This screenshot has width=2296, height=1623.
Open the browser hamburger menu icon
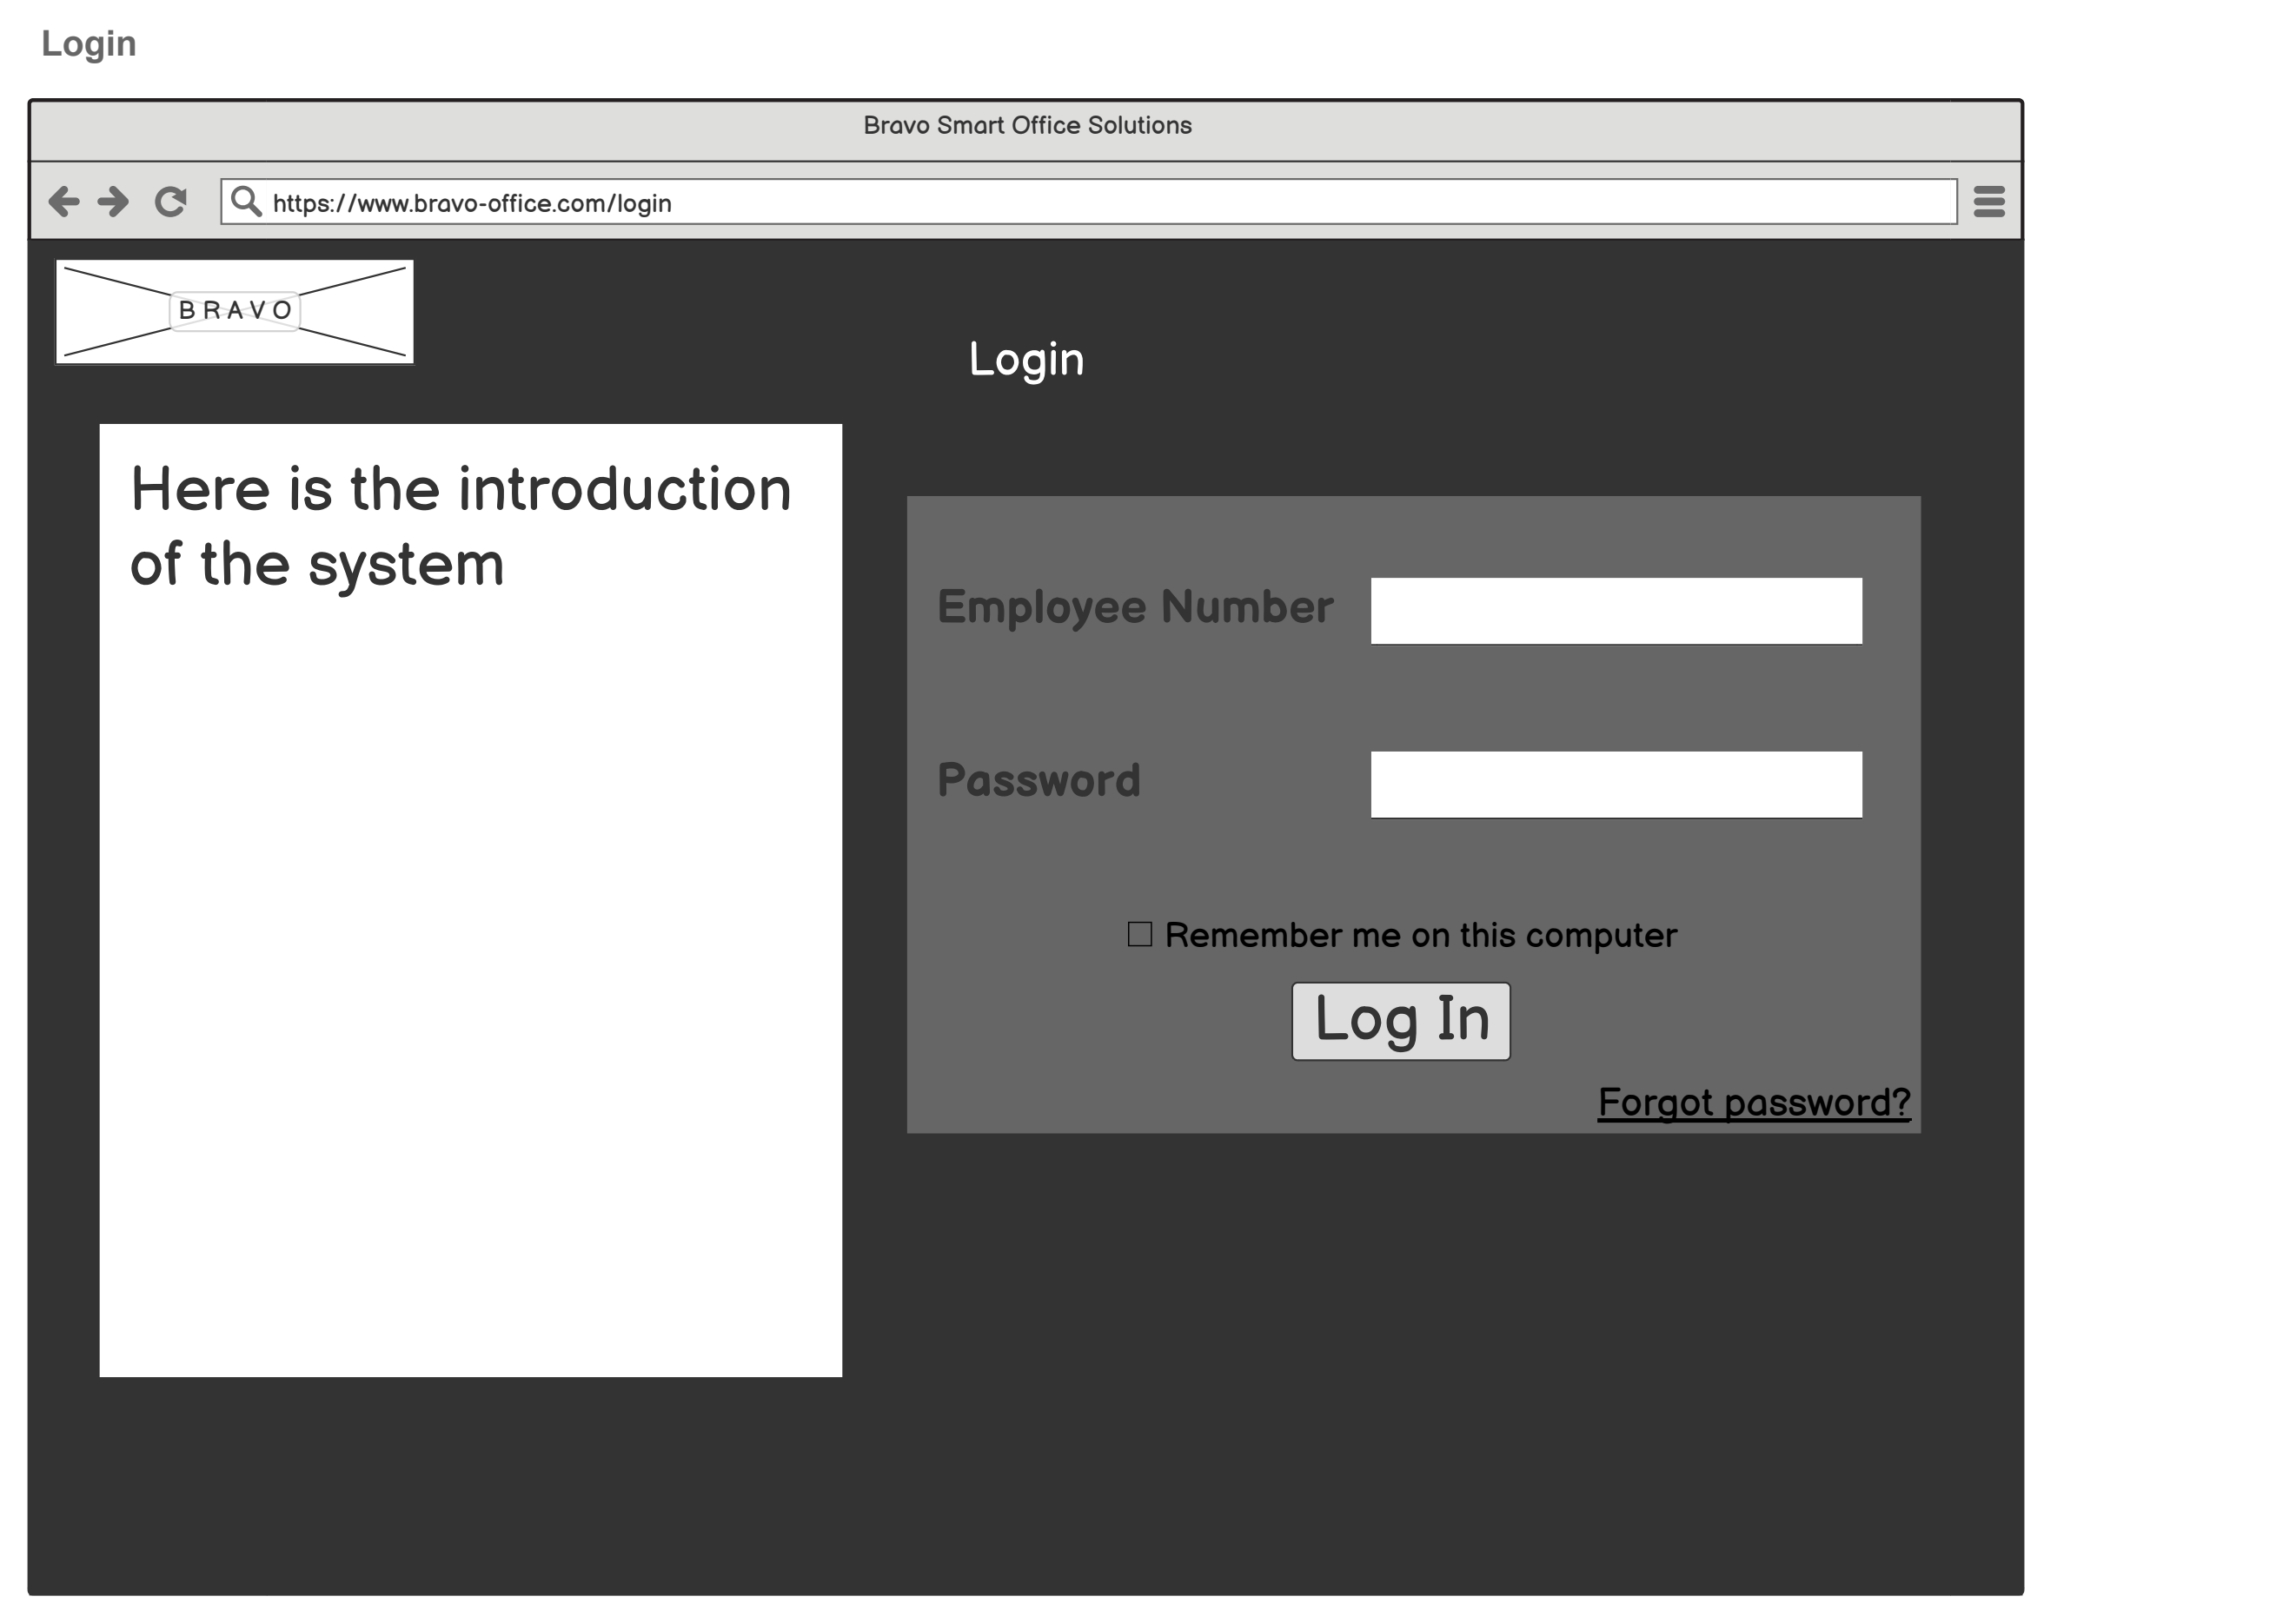[x=1990, y=202]
